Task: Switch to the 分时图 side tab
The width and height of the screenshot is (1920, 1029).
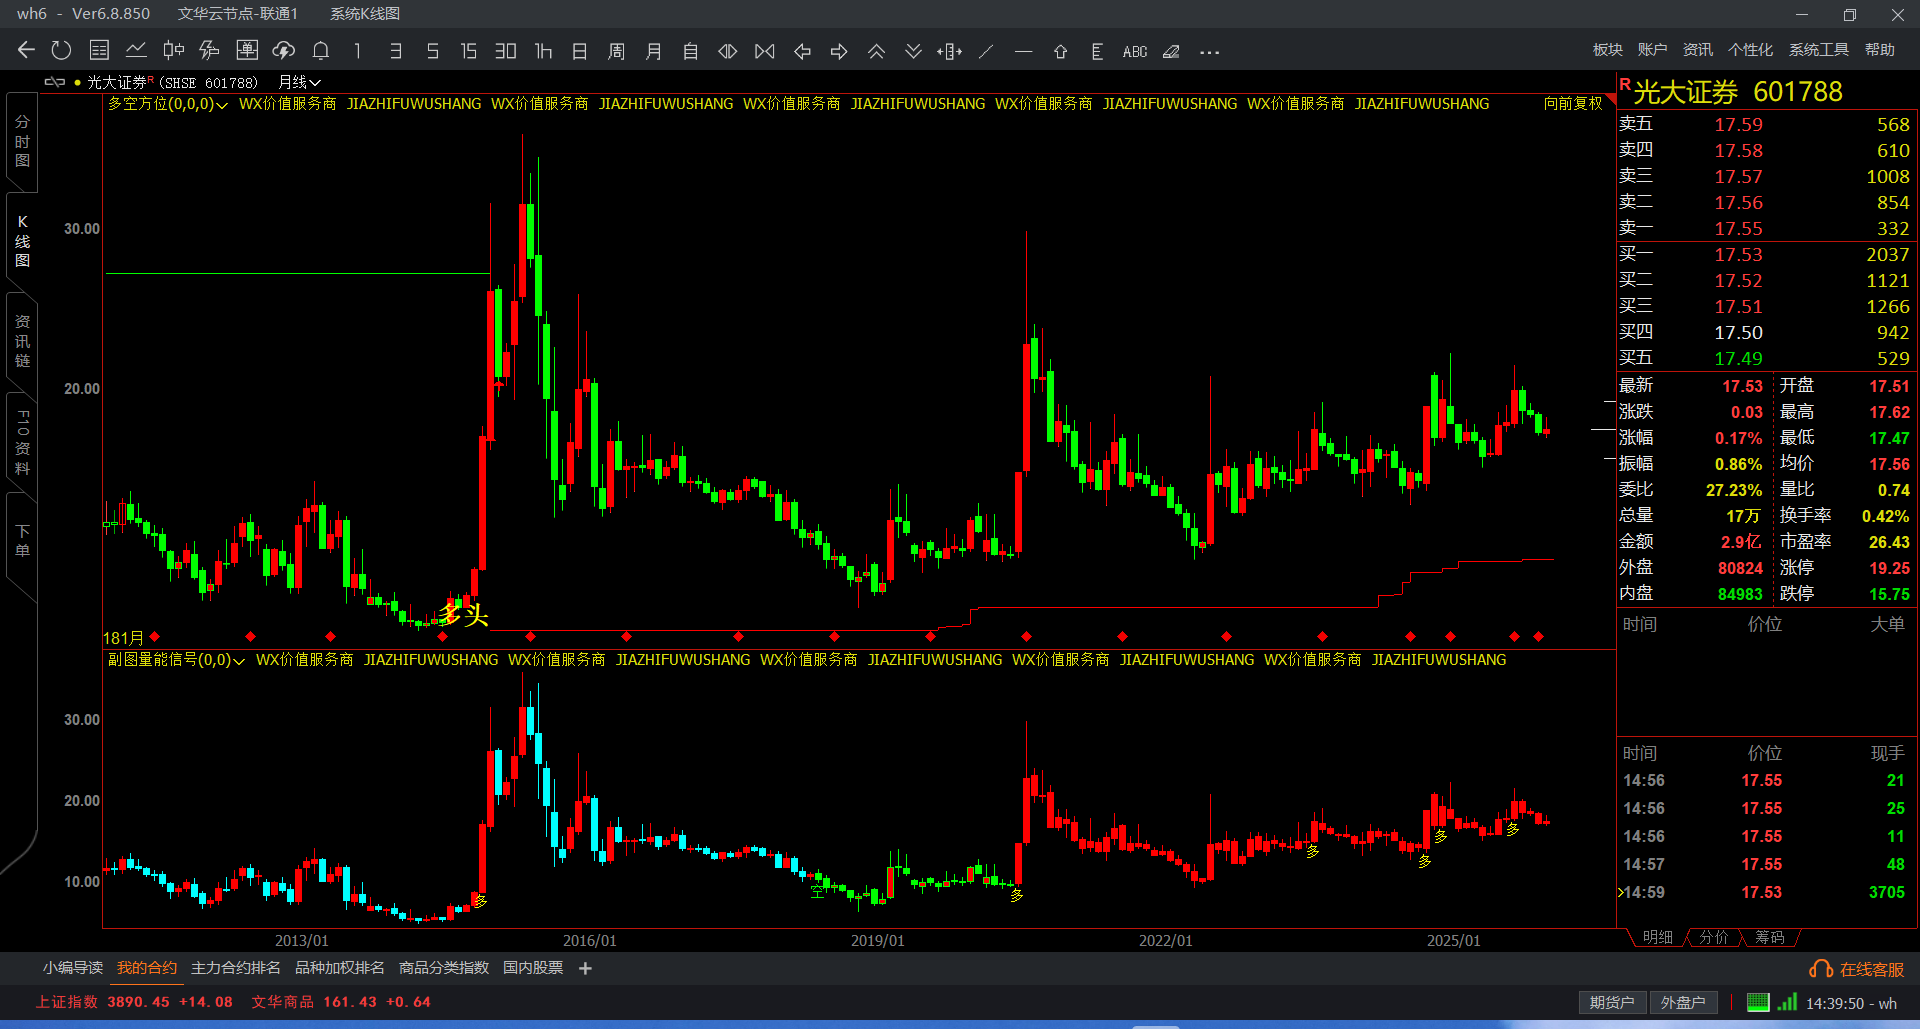Action: (x=22, y=141)
